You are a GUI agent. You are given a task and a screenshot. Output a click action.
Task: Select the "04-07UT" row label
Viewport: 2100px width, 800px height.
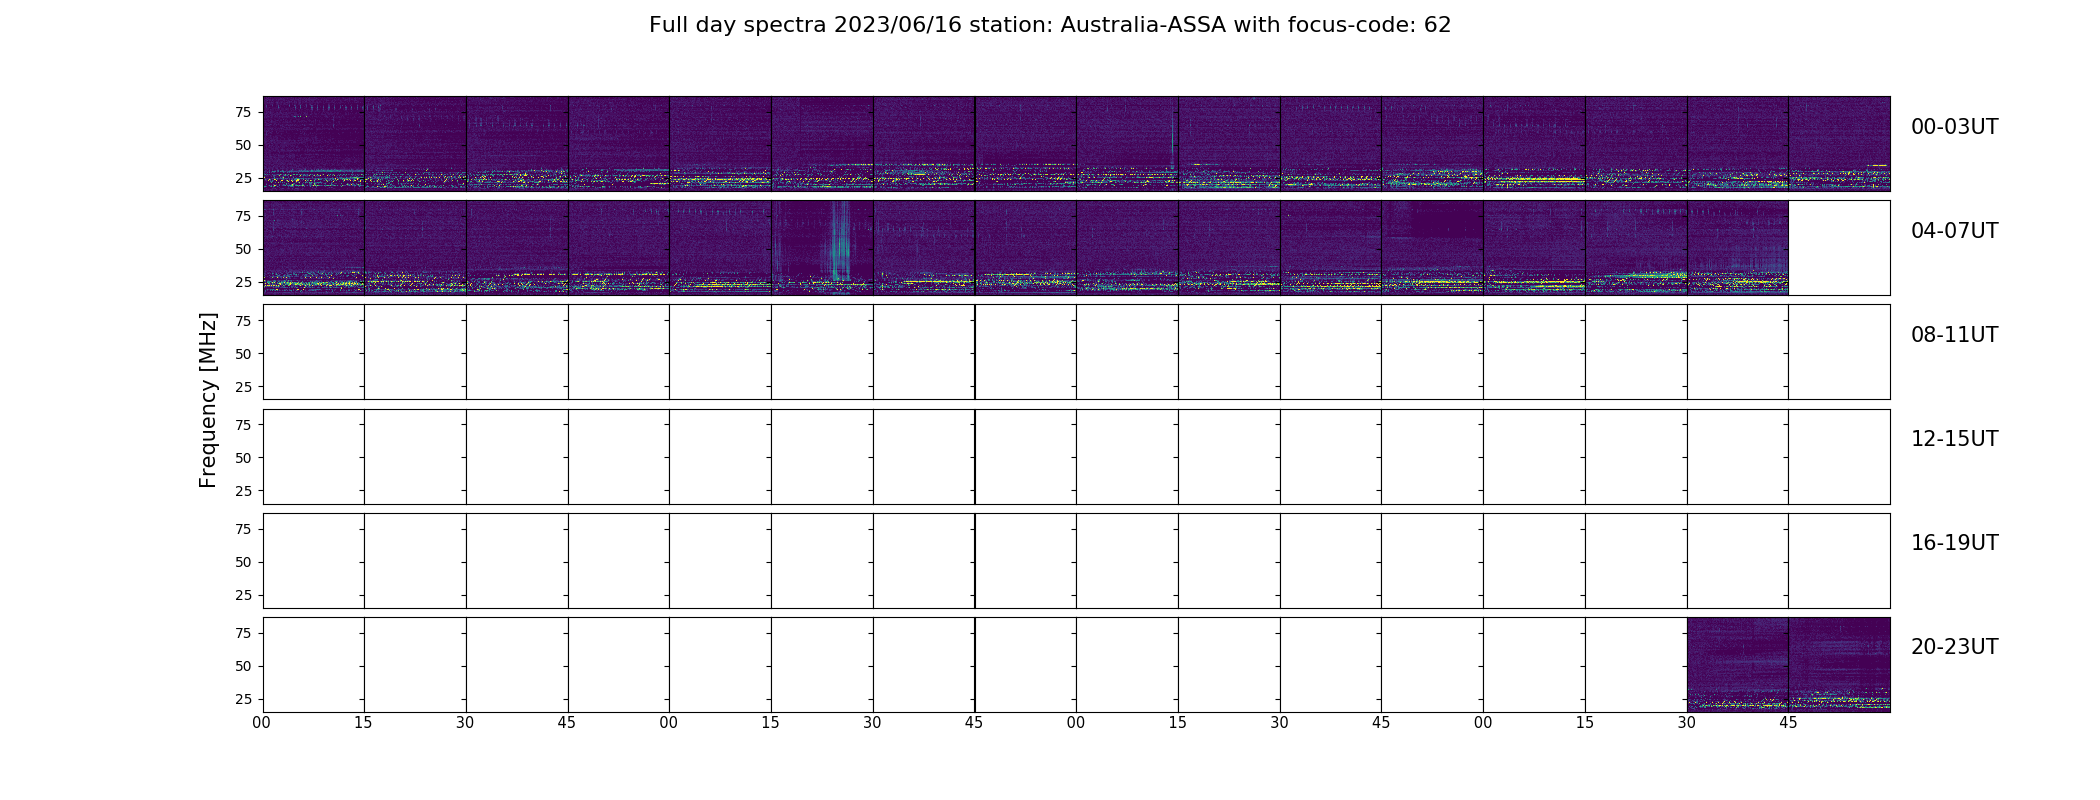point(1954,231)
